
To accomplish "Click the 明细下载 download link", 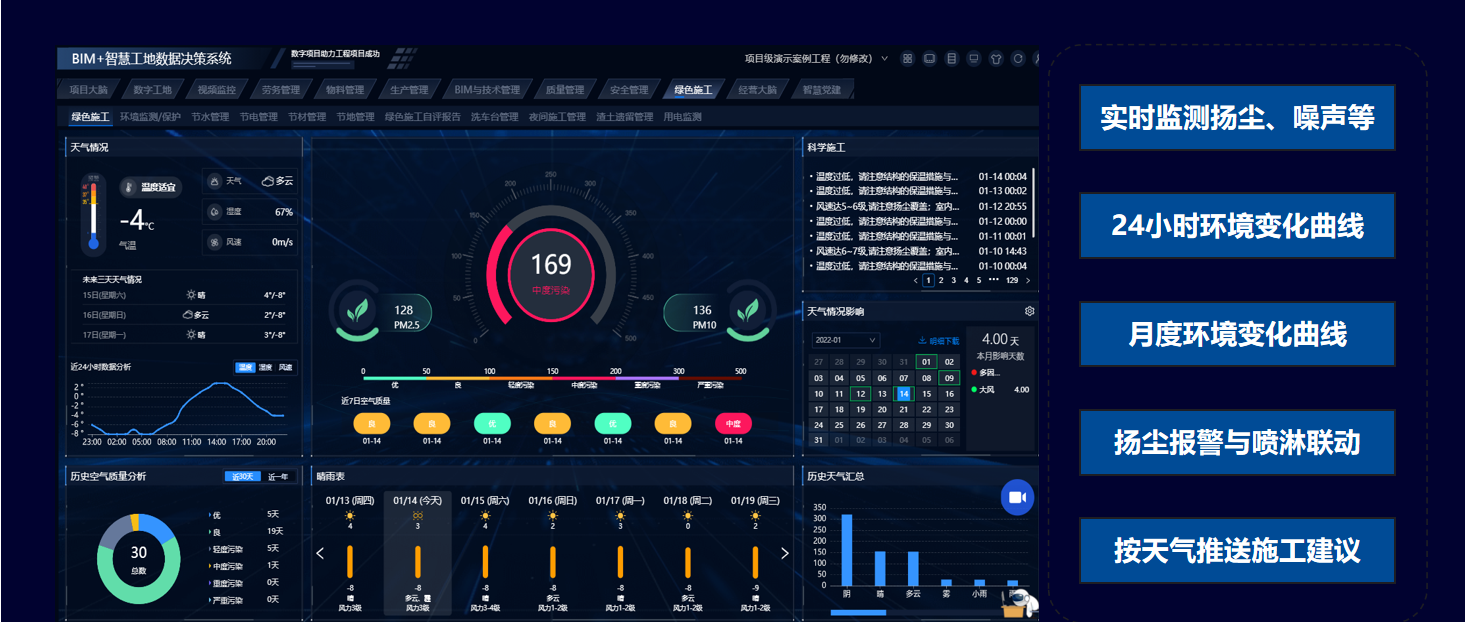I will [x=938, y=341].
